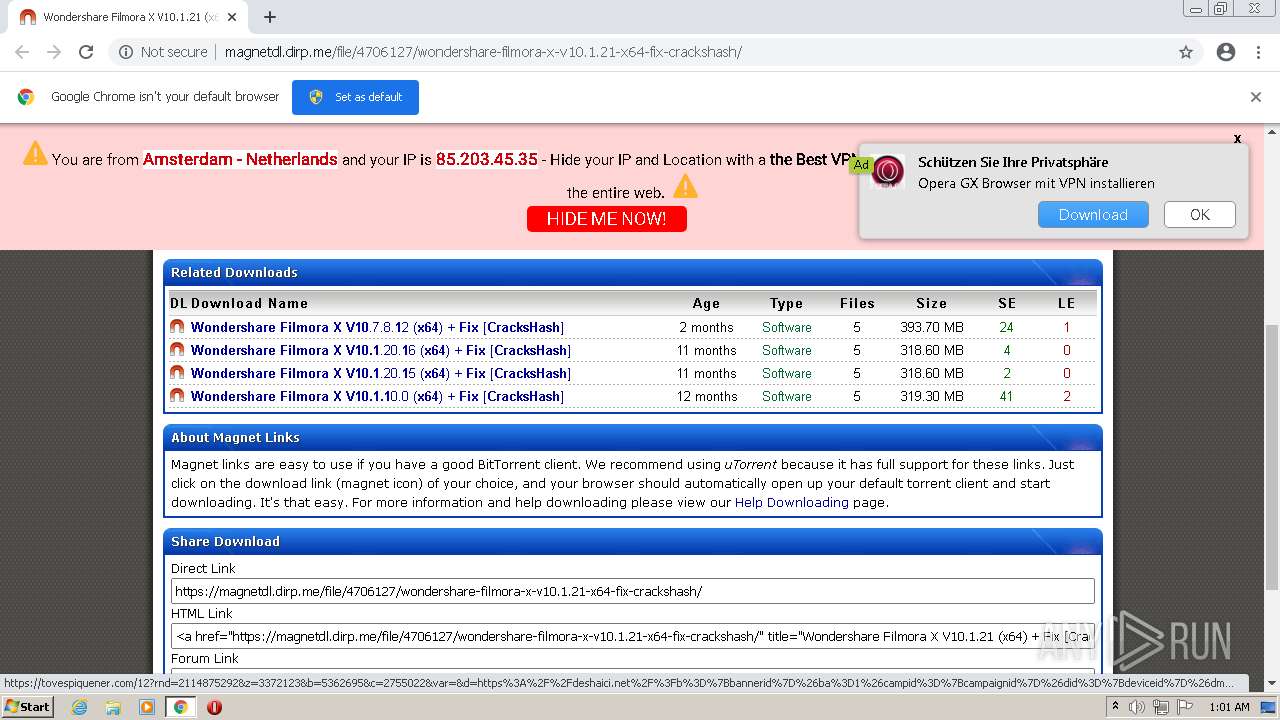Screen dimensions: 1280x720
Task: Bookmark this page with star icon
Action: pyautogui.click(x=1186, y=52)
